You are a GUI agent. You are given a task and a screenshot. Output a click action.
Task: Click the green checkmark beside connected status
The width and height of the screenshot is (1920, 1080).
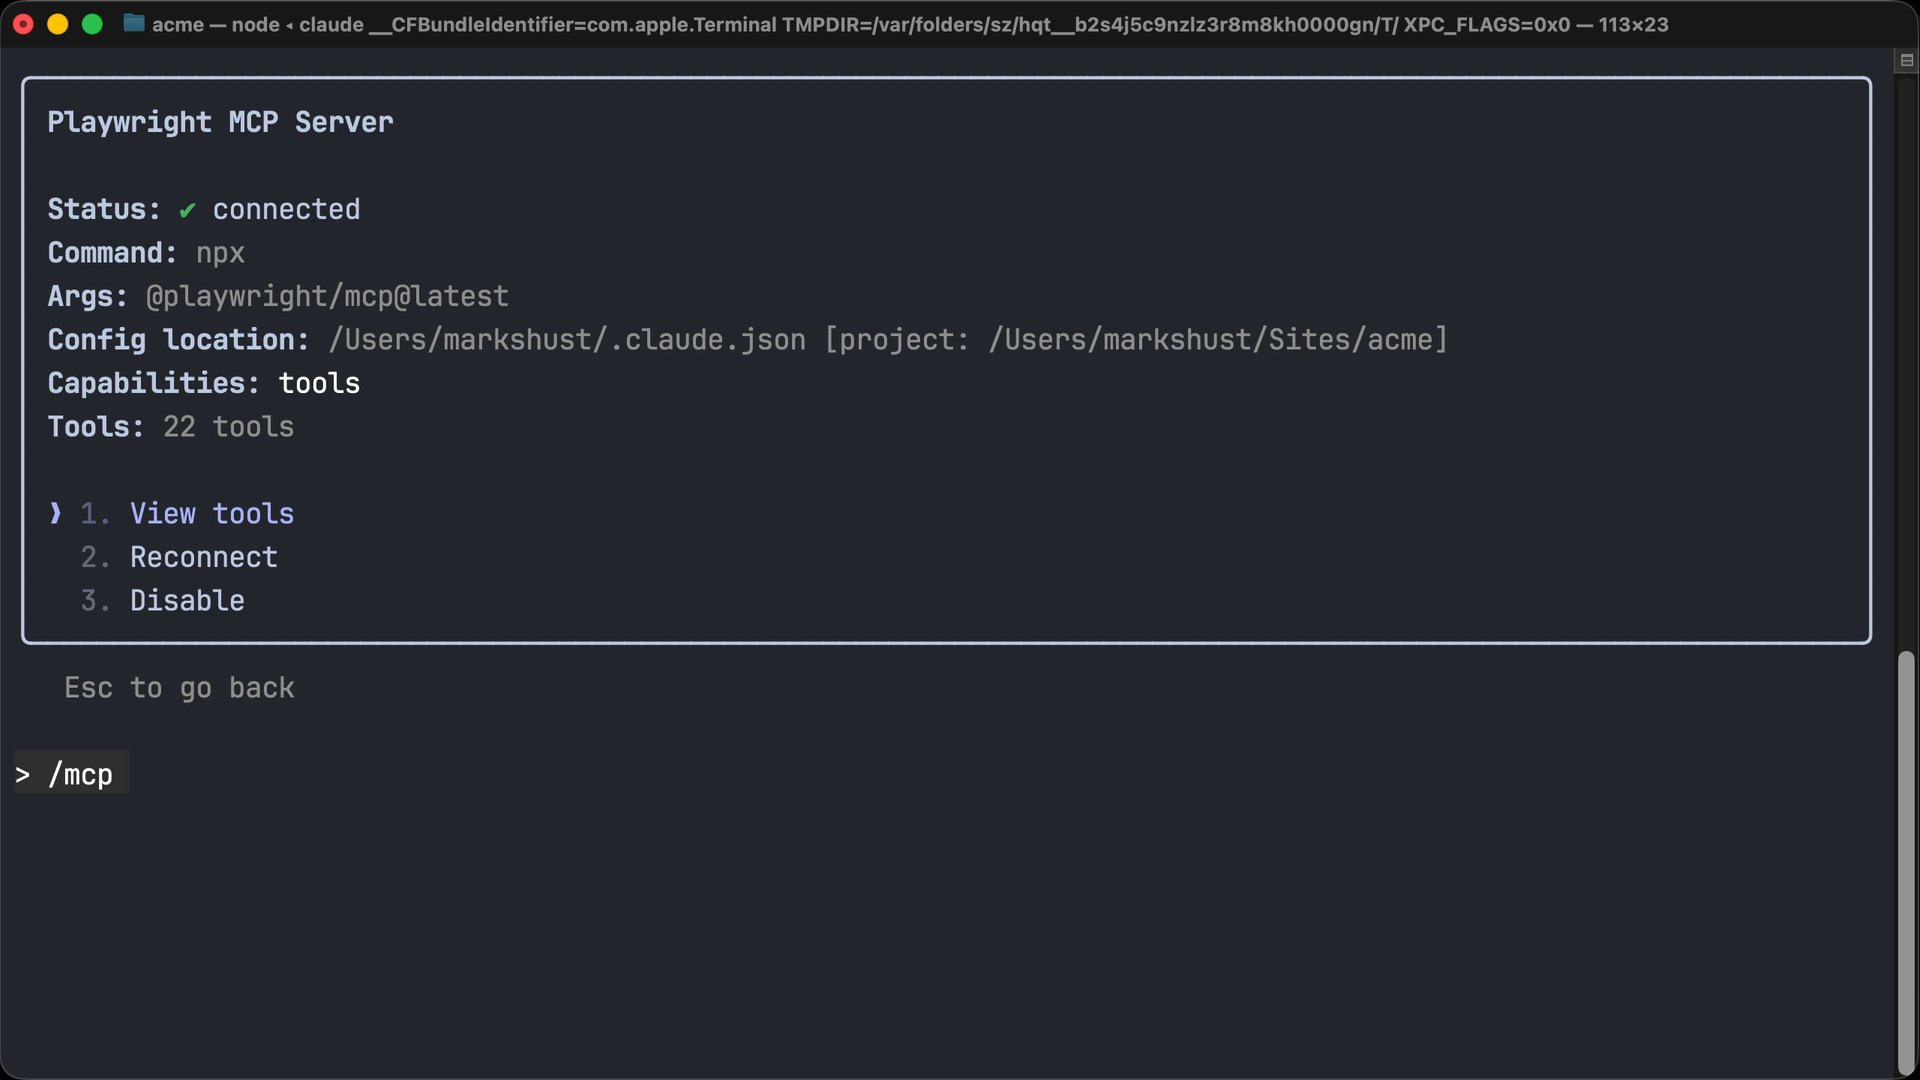188,210
